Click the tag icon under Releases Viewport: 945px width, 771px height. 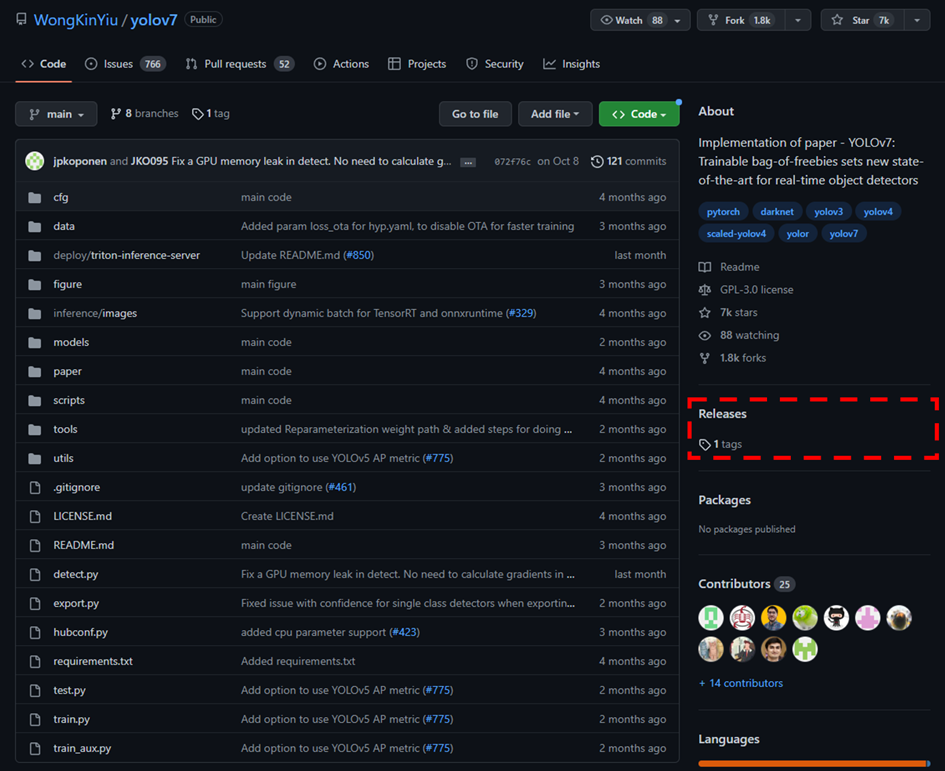705,444
